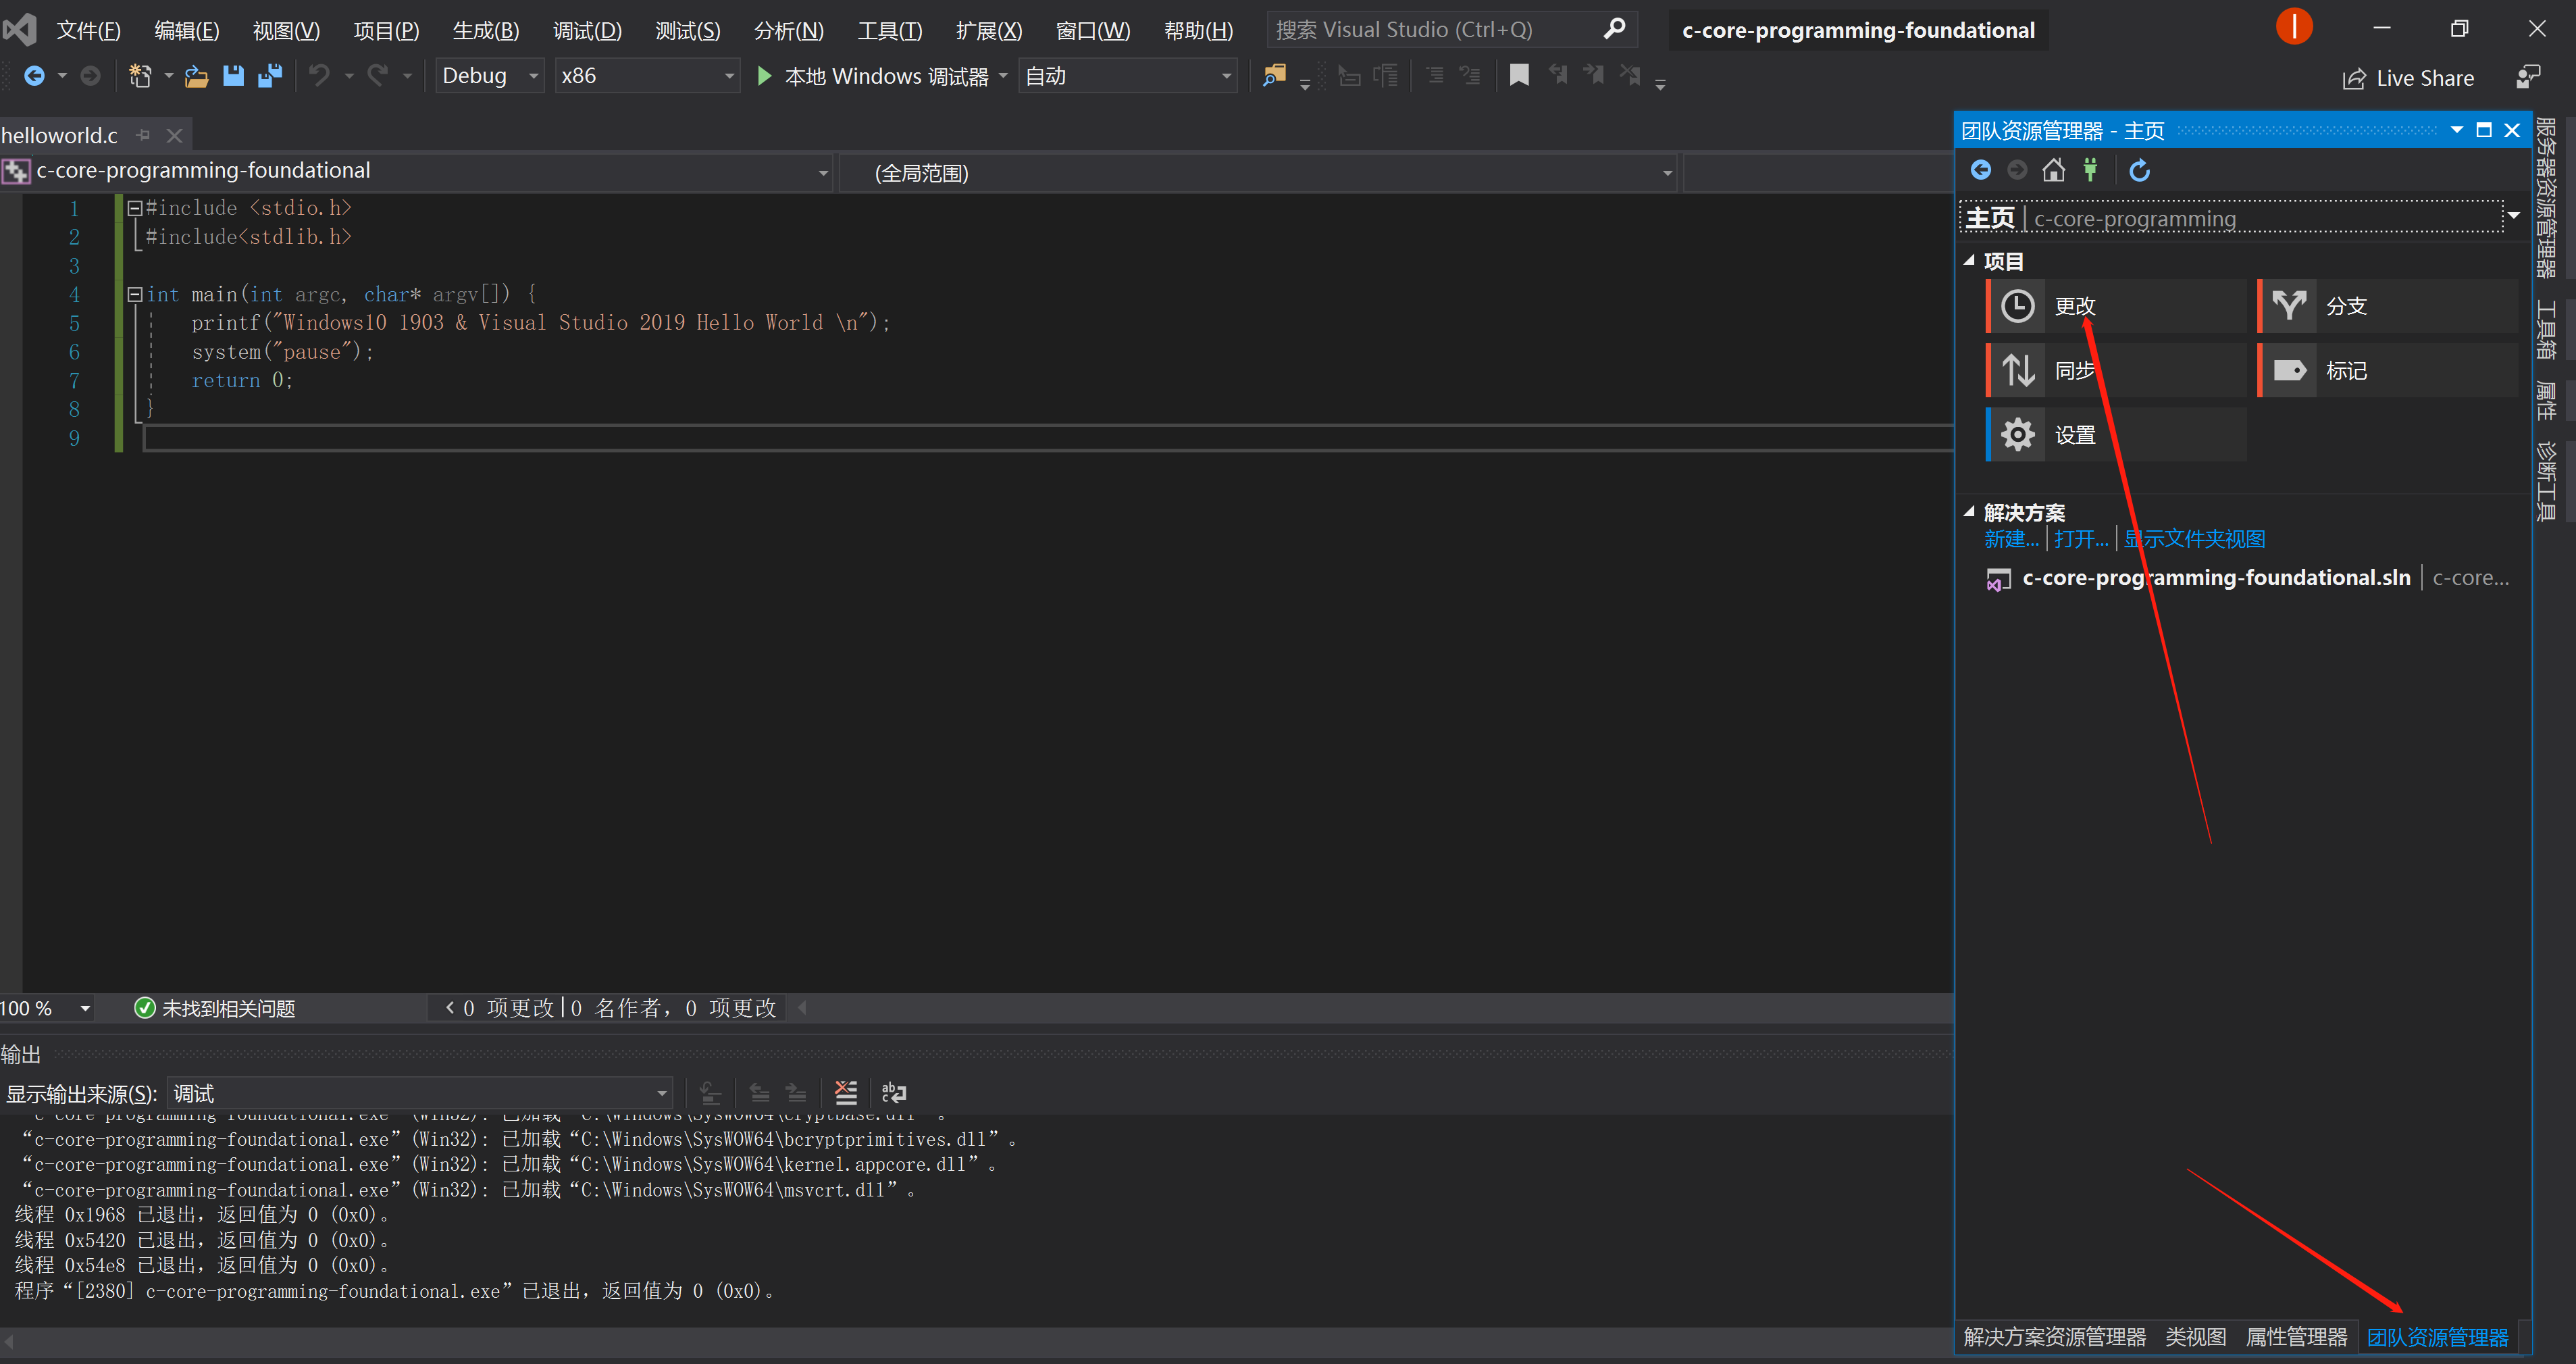Open the 100 % zoom level combo box

(85, 1008)
